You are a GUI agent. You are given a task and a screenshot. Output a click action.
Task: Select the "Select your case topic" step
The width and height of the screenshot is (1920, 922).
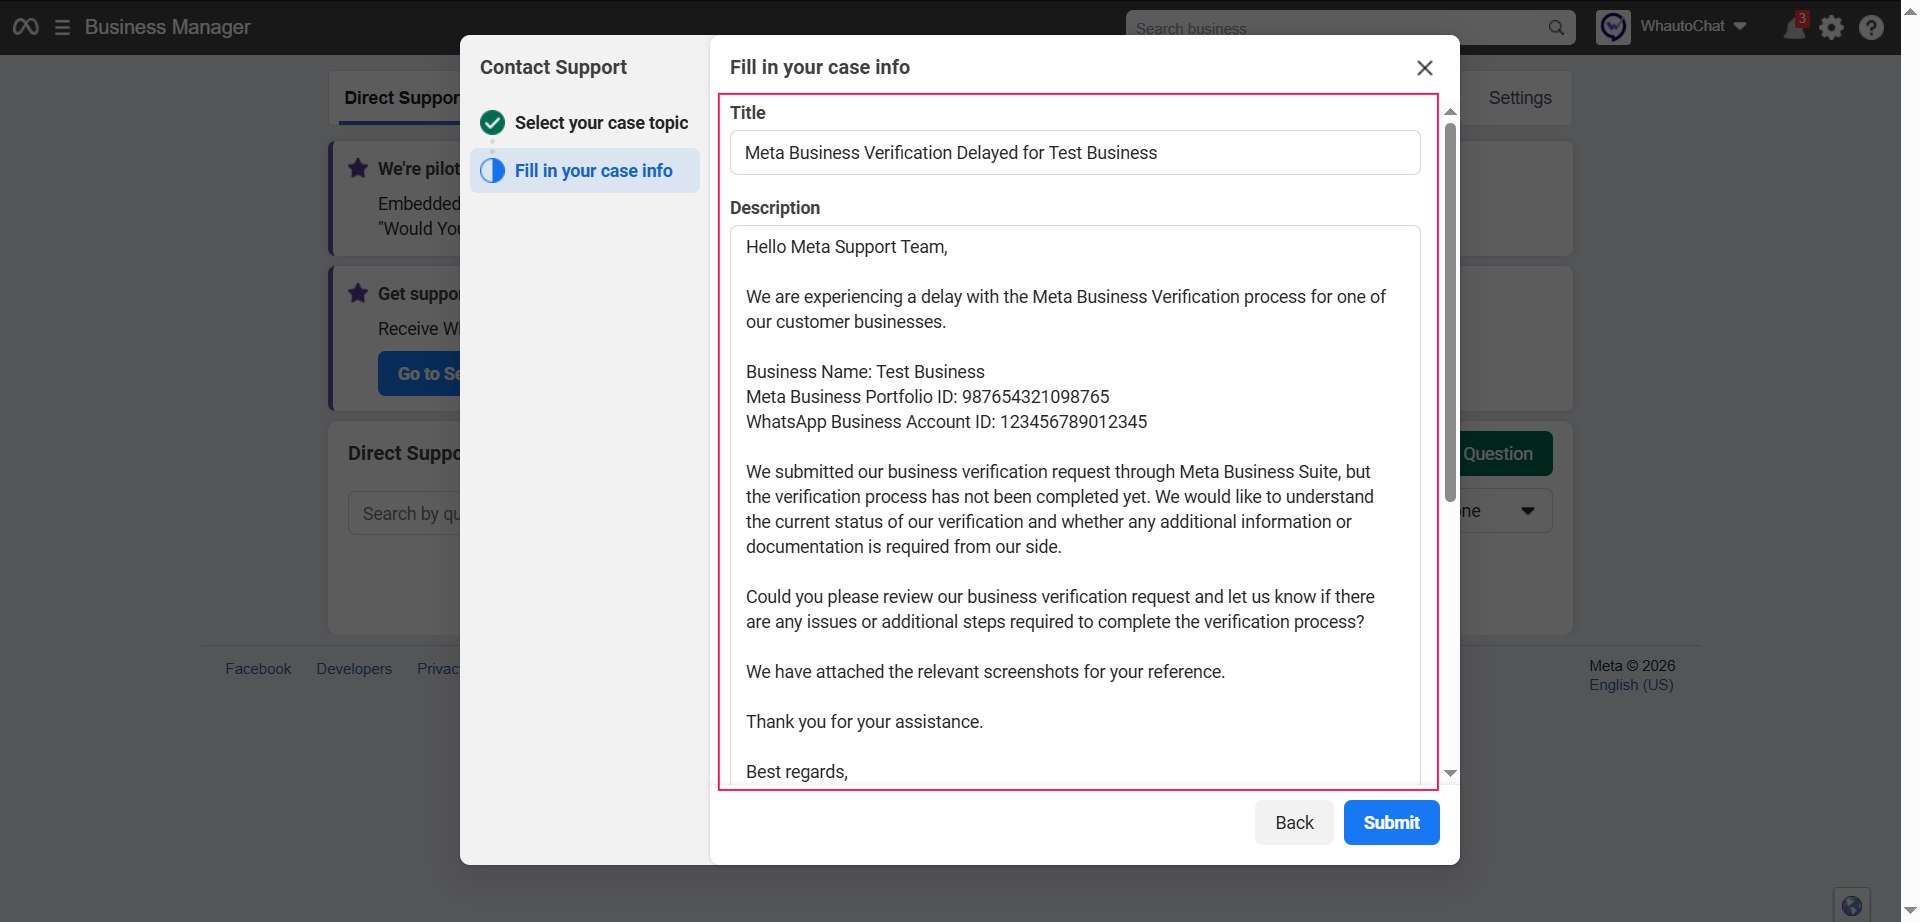tap(585, 123)
